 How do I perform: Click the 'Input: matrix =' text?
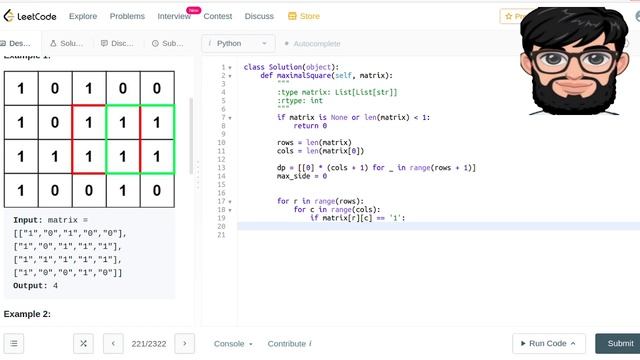51,220
